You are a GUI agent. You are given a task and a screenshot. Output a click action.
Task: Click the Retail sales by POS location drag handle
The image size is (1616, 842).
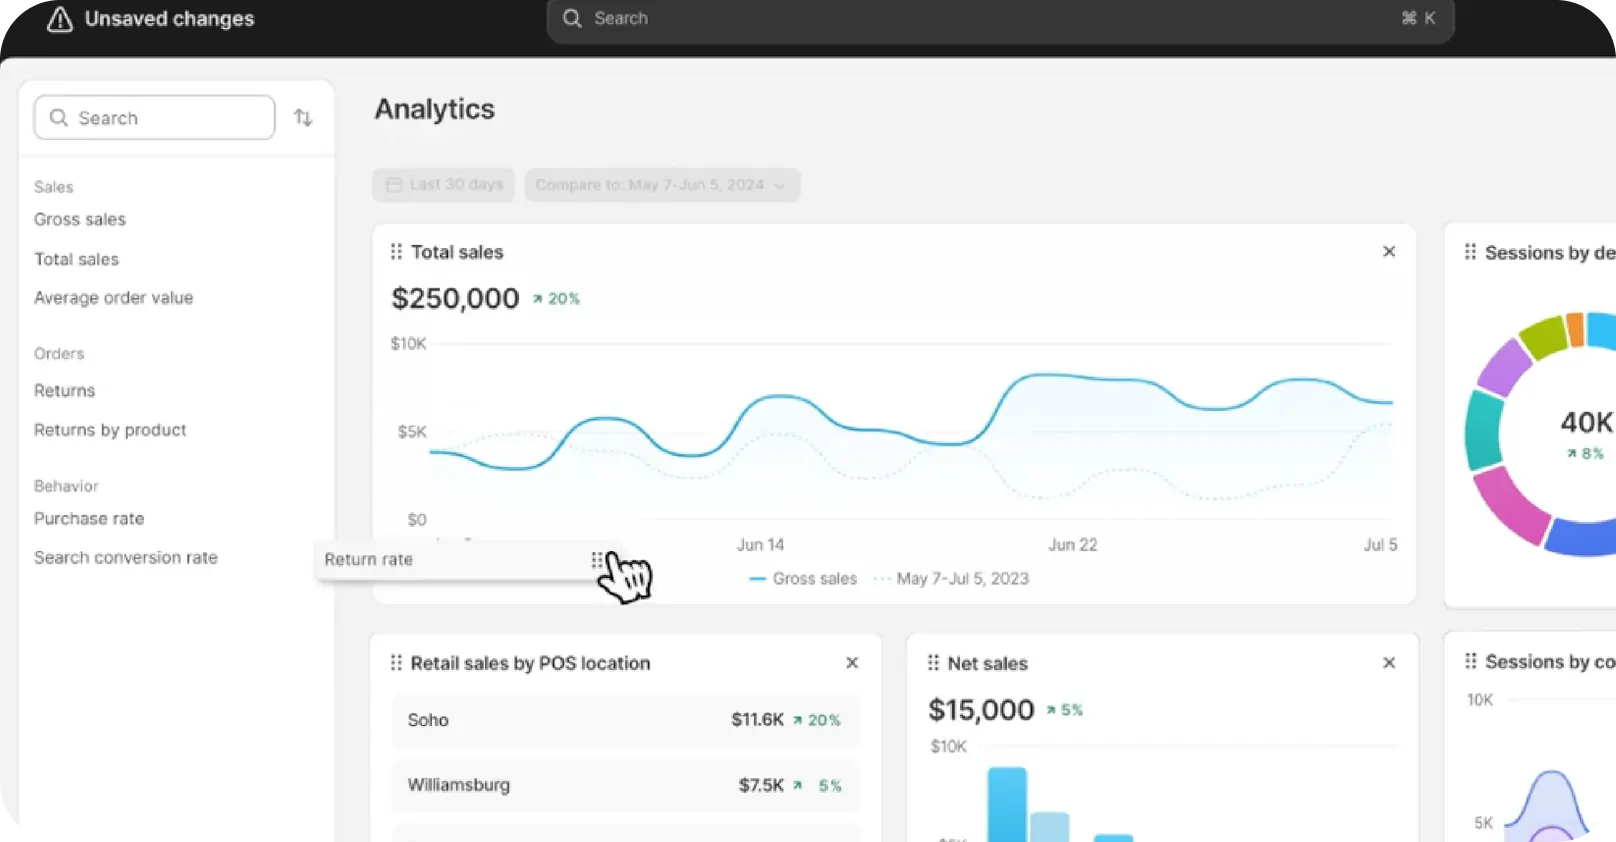396,663
